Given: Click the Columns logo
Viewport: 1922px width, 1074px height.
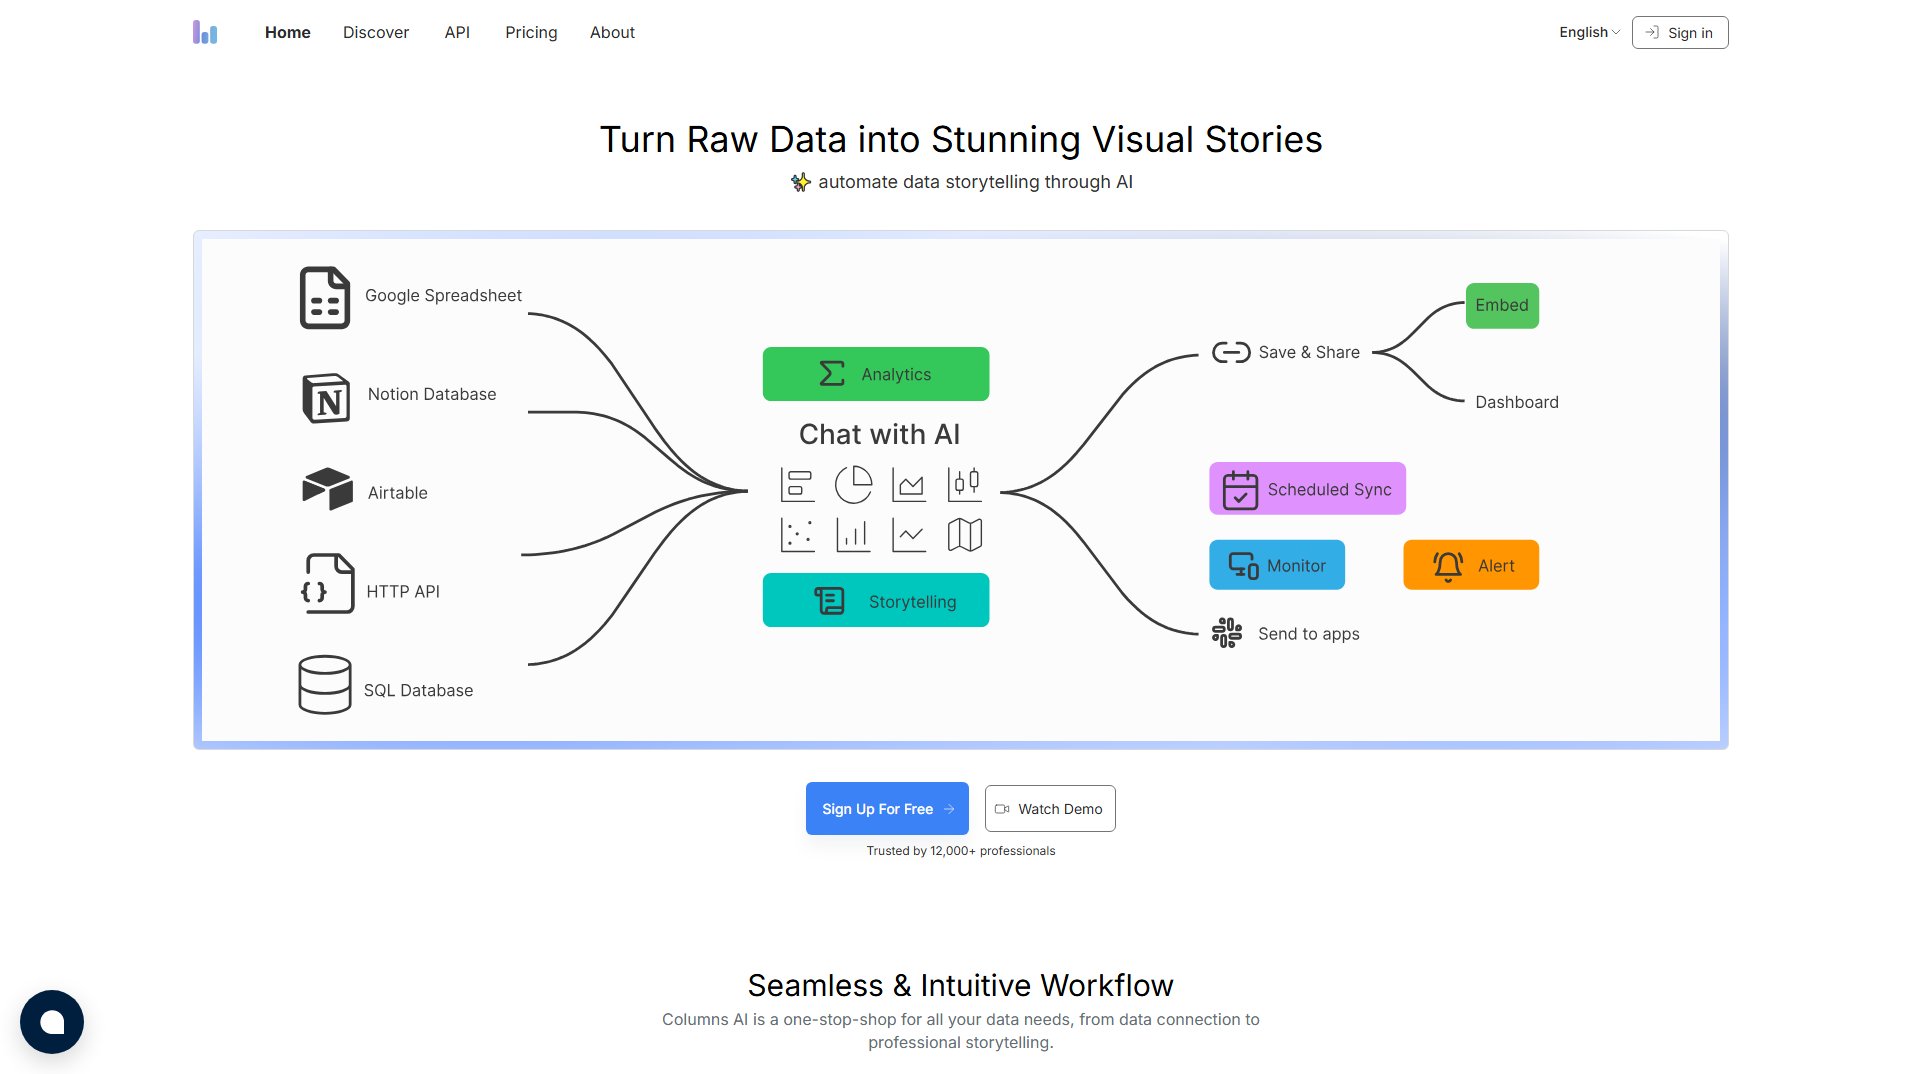Looking at the screenshot, I should tap(204, 32).
